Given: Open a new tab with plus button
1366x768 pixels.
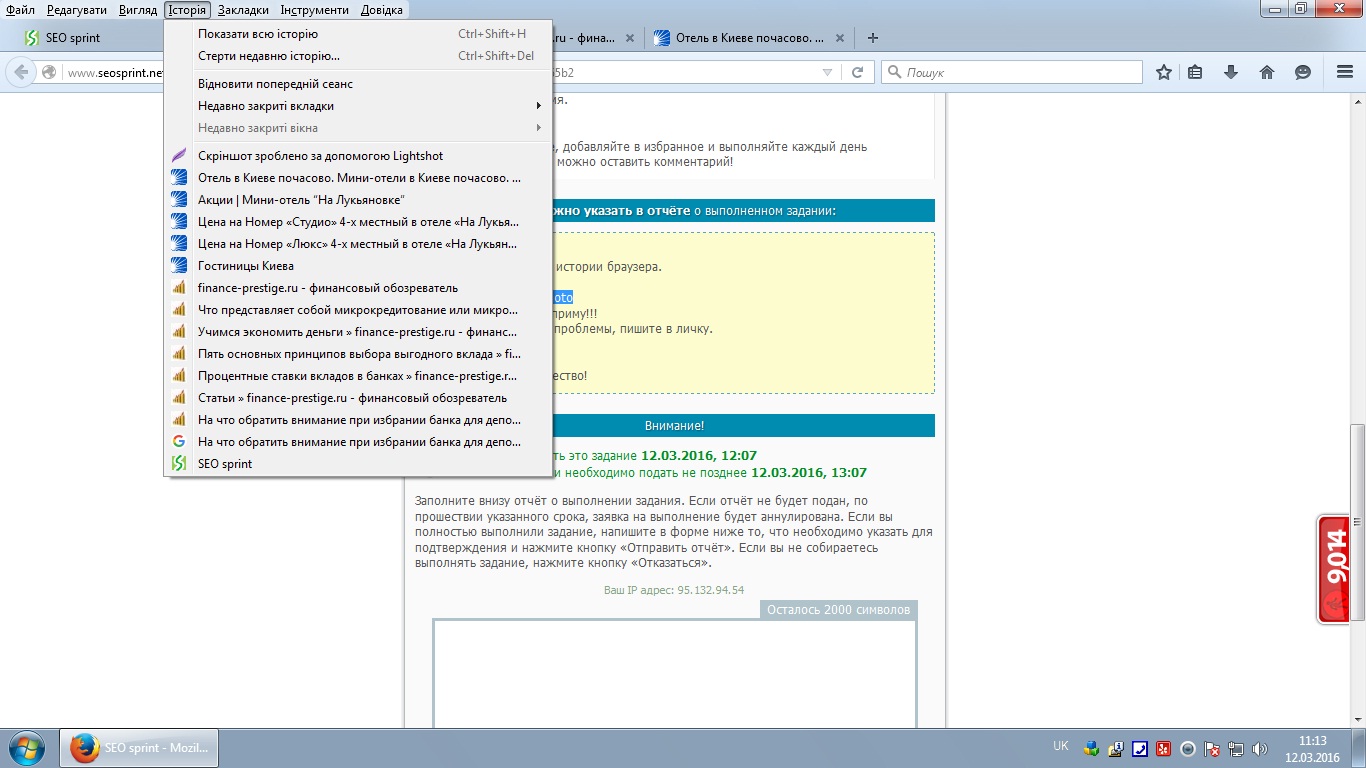Looking at the screenshot, I should coord(873,38).
